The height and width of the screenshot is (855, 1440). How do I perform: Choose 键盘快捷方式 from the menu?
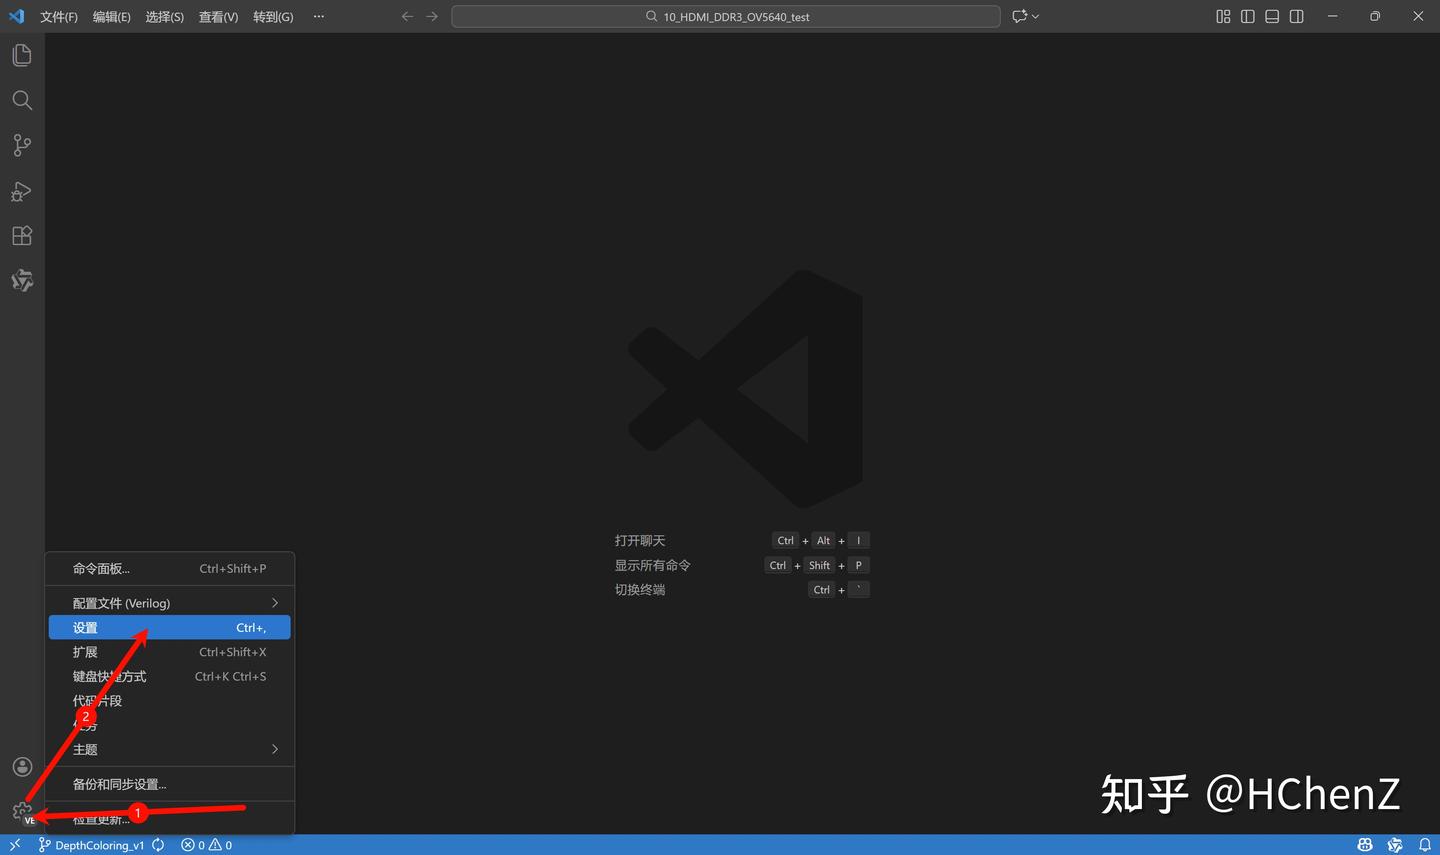click(170, 676)
